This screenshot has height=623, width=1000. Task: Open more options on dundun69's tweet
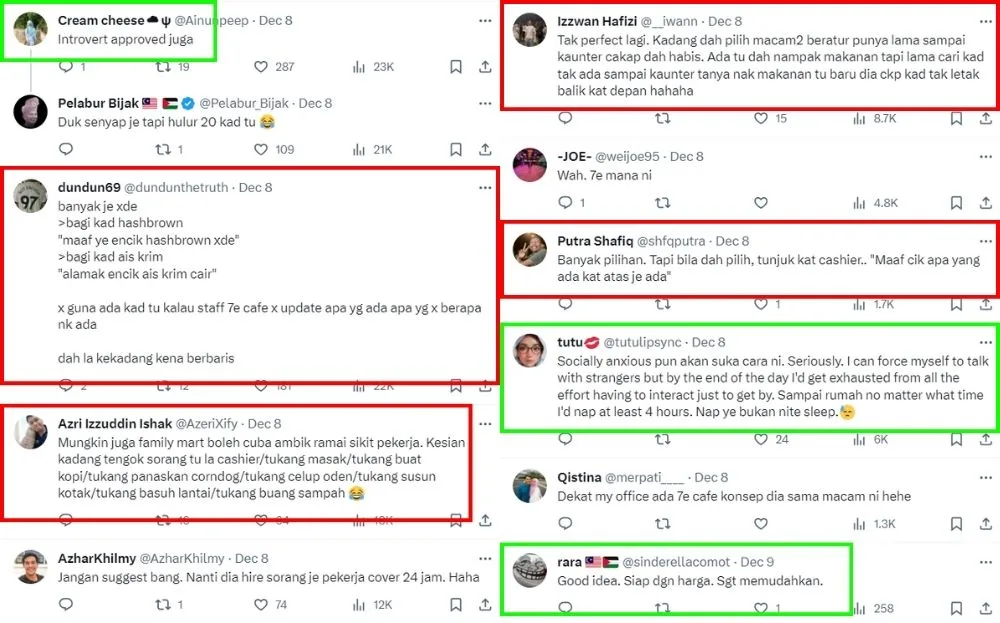485,187
